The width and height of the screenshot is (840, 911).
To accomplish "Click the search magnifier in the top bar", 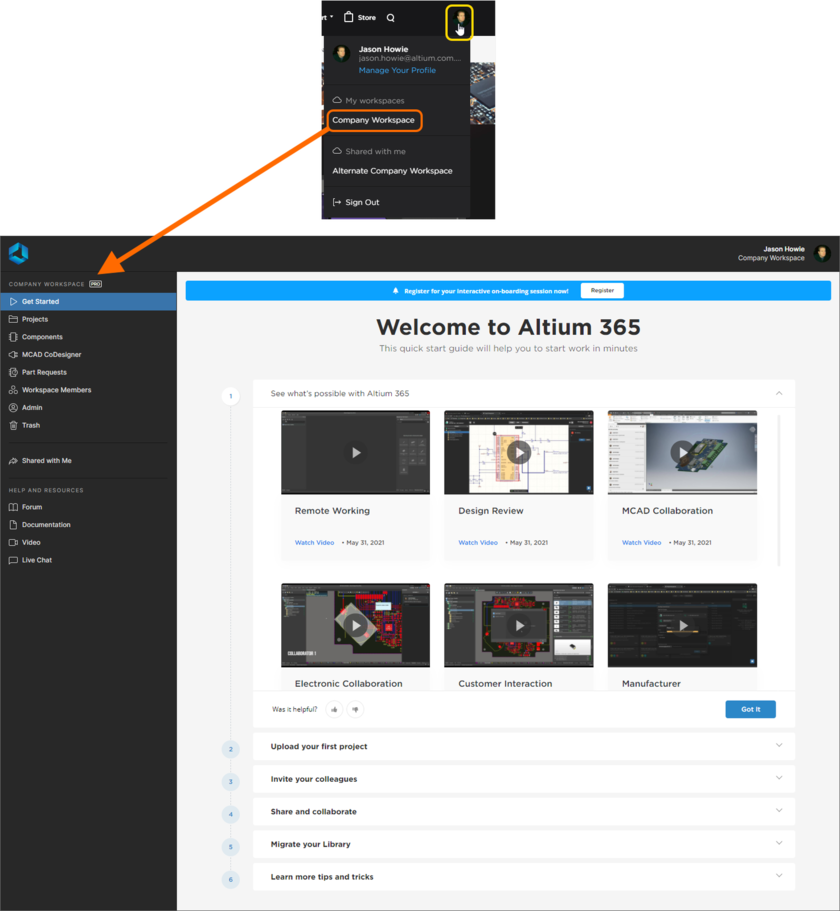I will tap(390, 16).
